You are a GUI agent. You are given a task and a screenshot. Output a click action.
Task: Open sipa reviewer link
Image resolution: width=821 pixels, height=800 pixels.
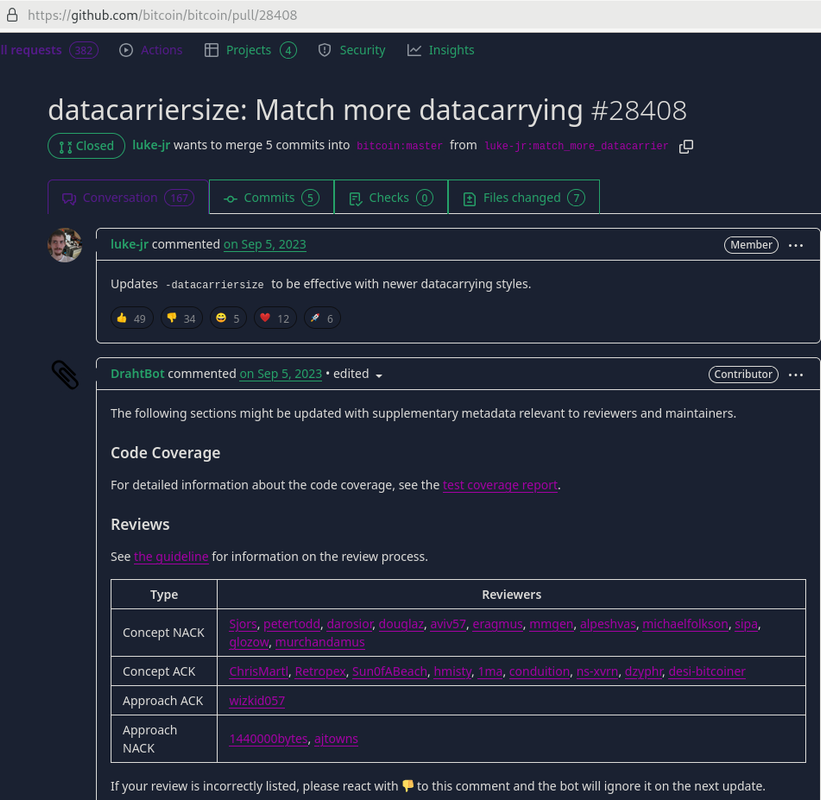coord(746,624)
